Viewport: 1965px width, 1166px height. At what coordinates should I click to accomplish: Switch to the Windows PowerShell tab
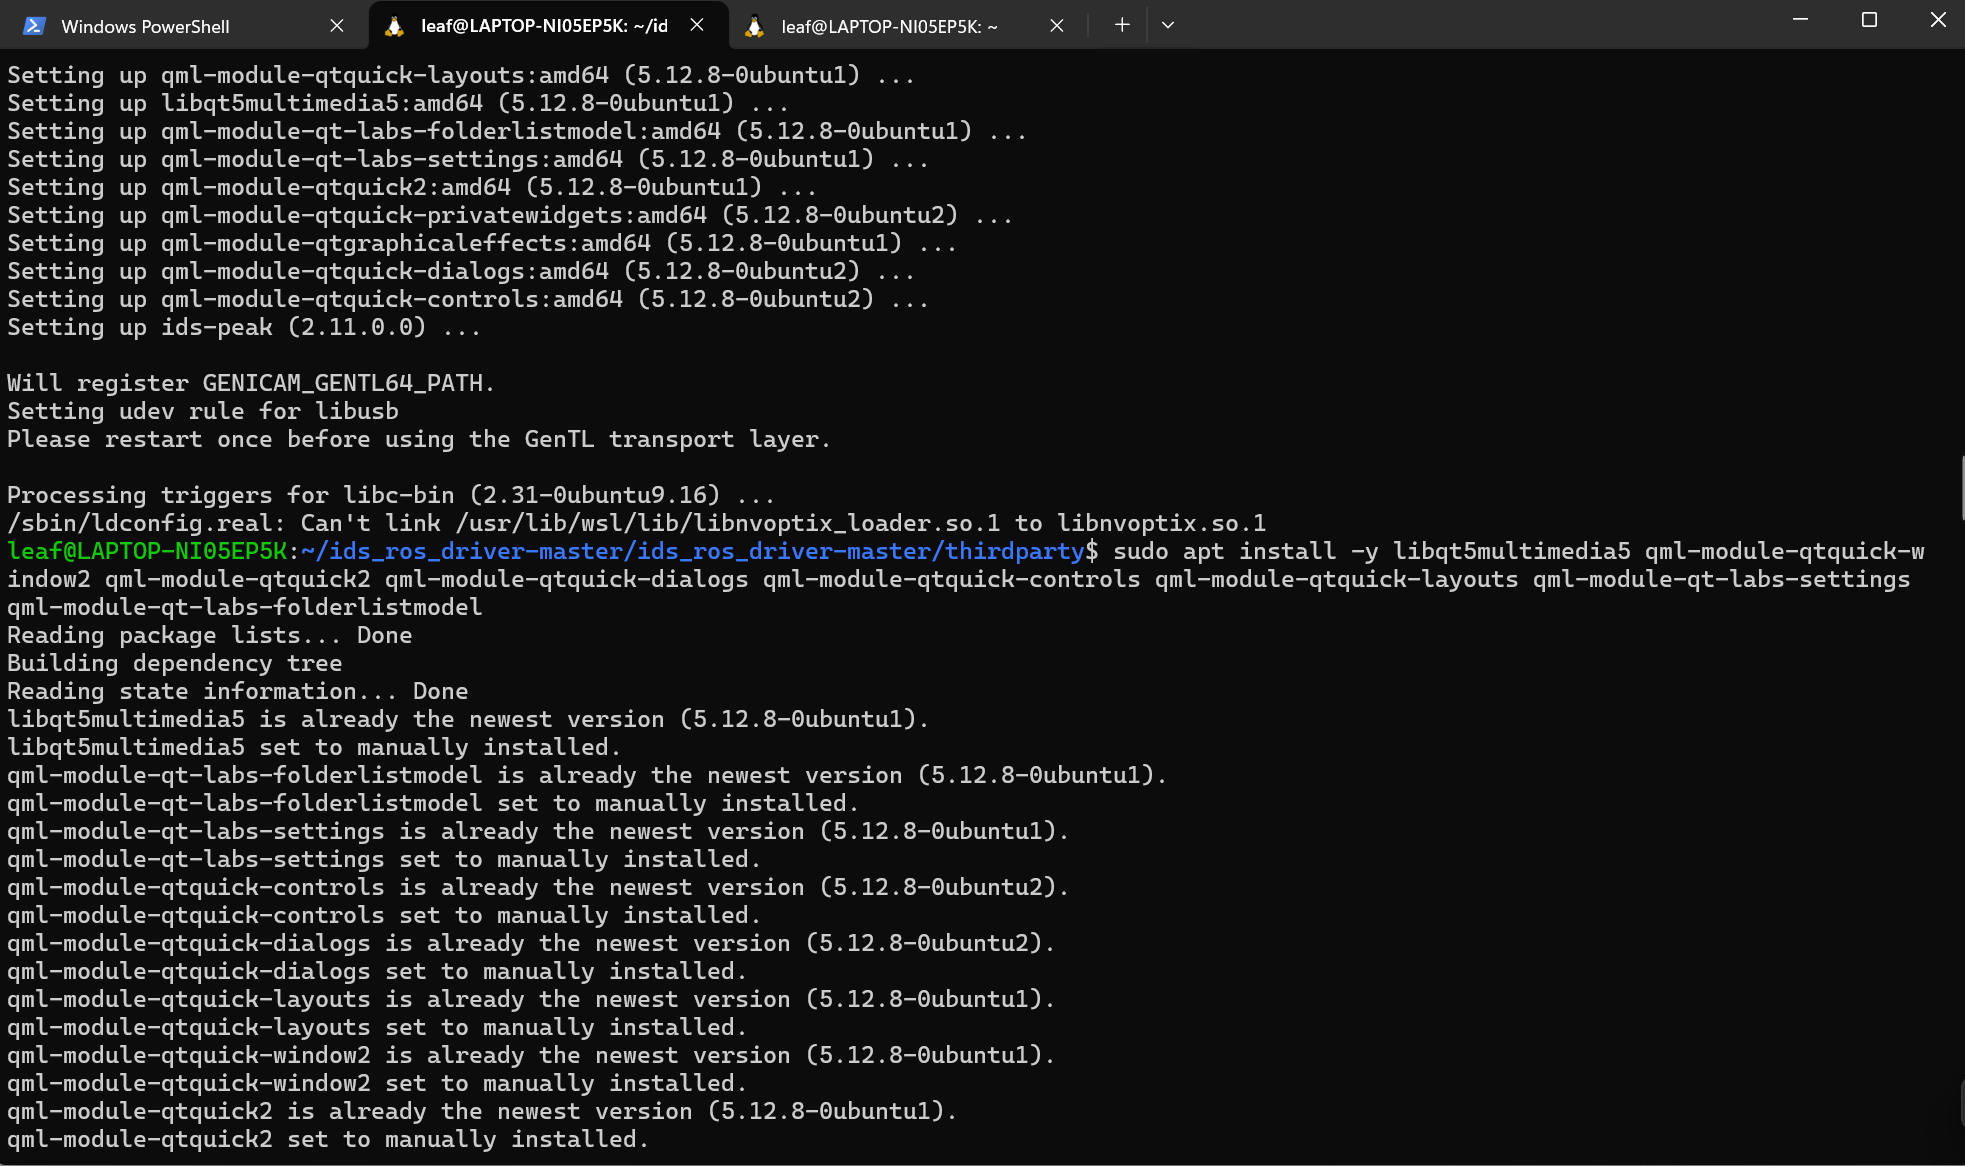pos(145,26)
